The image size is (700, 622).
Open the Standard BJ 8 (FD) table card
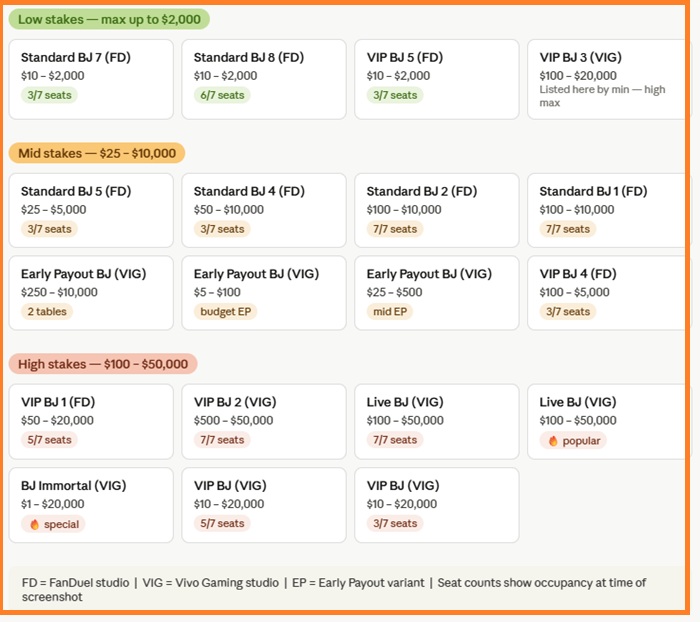pyautogui.click(x=263, y=78)
